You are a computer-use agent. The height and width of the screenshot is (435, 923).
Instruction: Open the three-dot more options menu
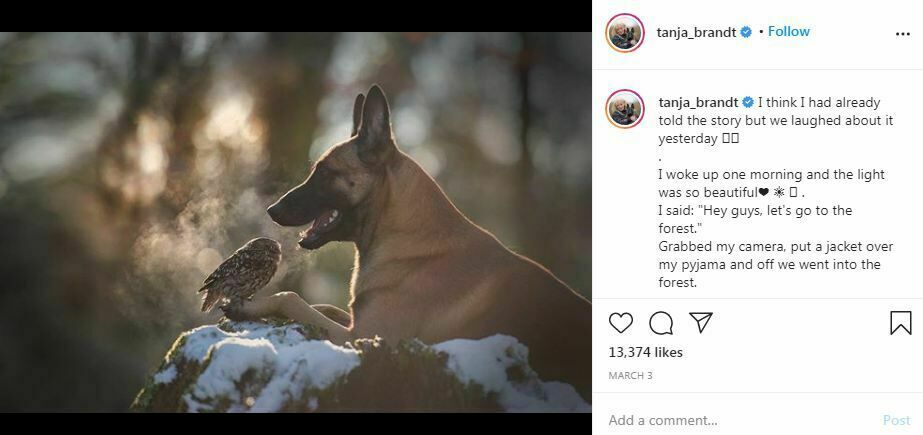point(902,34)
